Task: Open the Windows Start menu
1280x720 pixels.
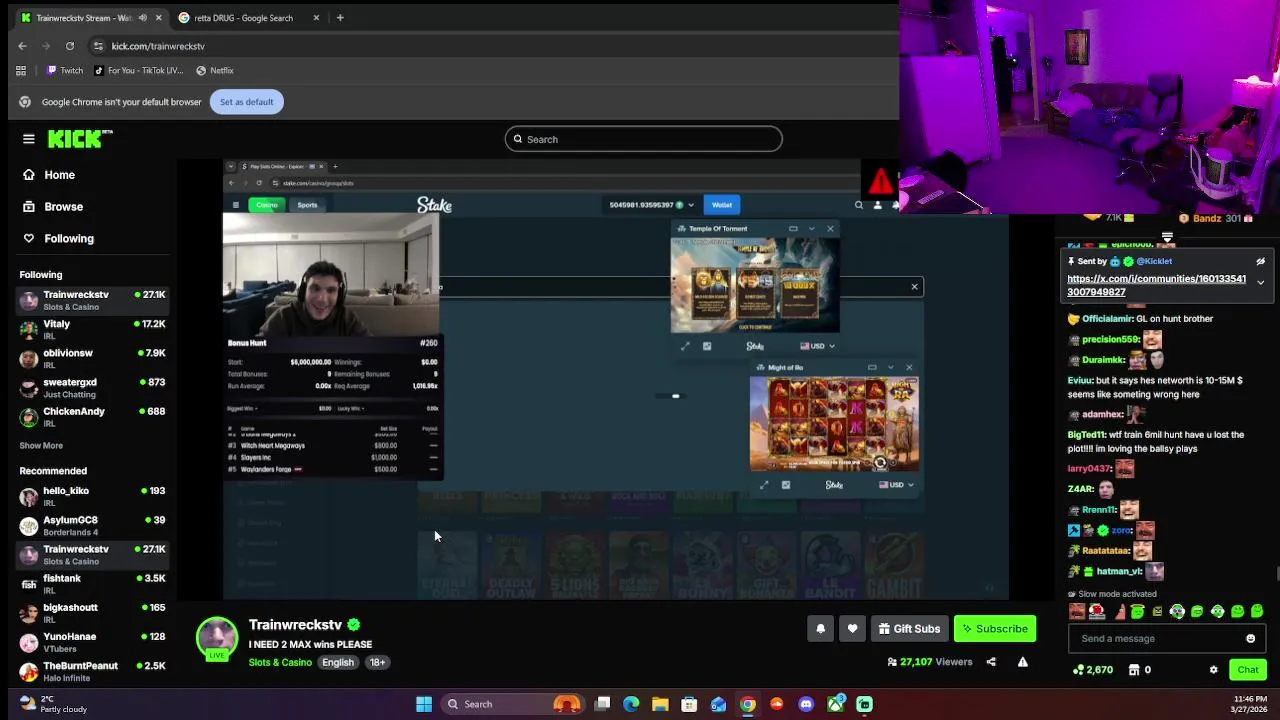Action: click(x=424, y=704)
